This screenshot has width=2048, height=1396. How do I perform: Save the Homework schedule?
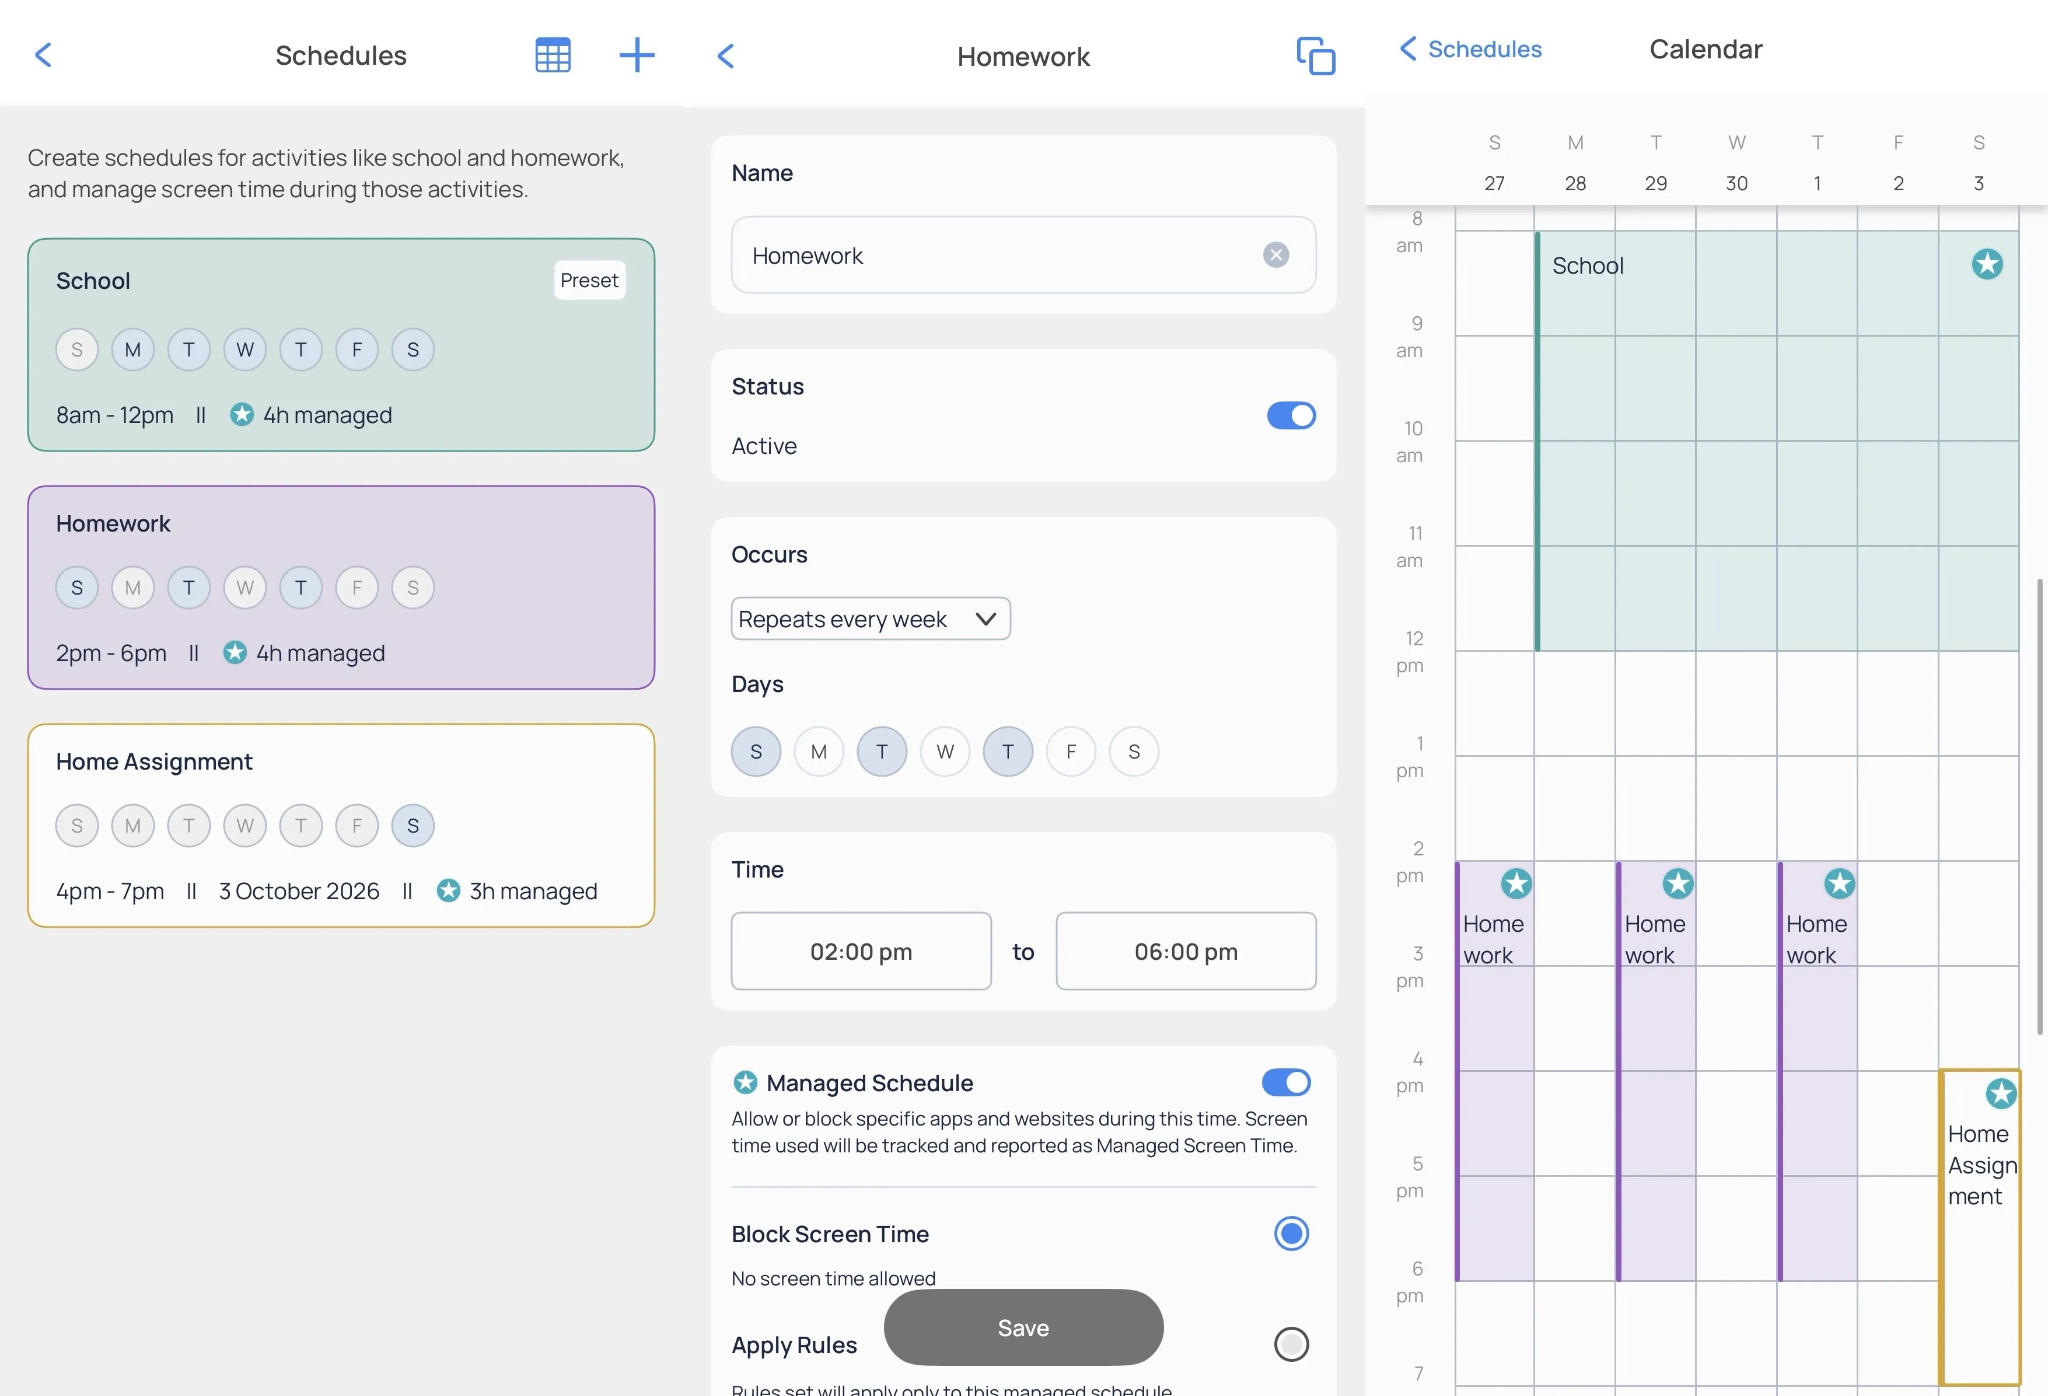click(1023, 1327)
